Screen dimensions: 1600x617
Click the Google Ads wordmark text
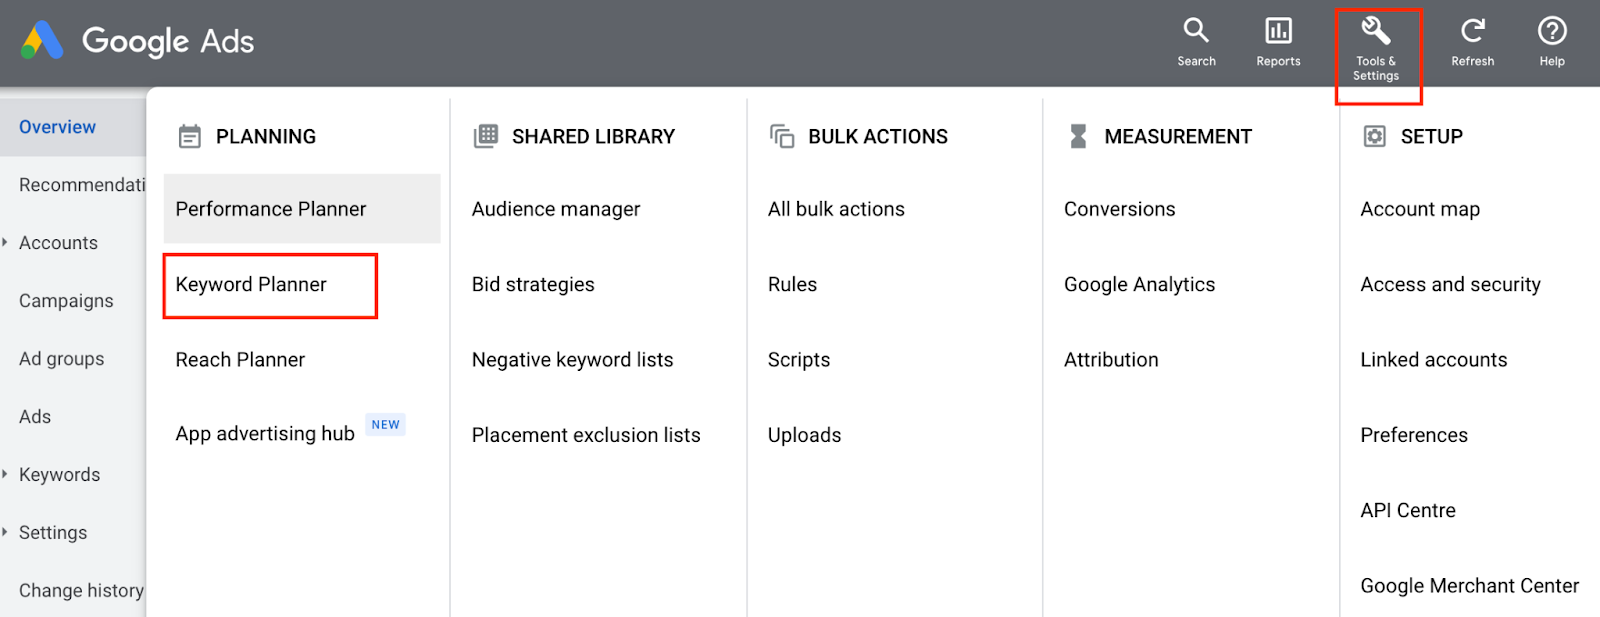(168, 42)
